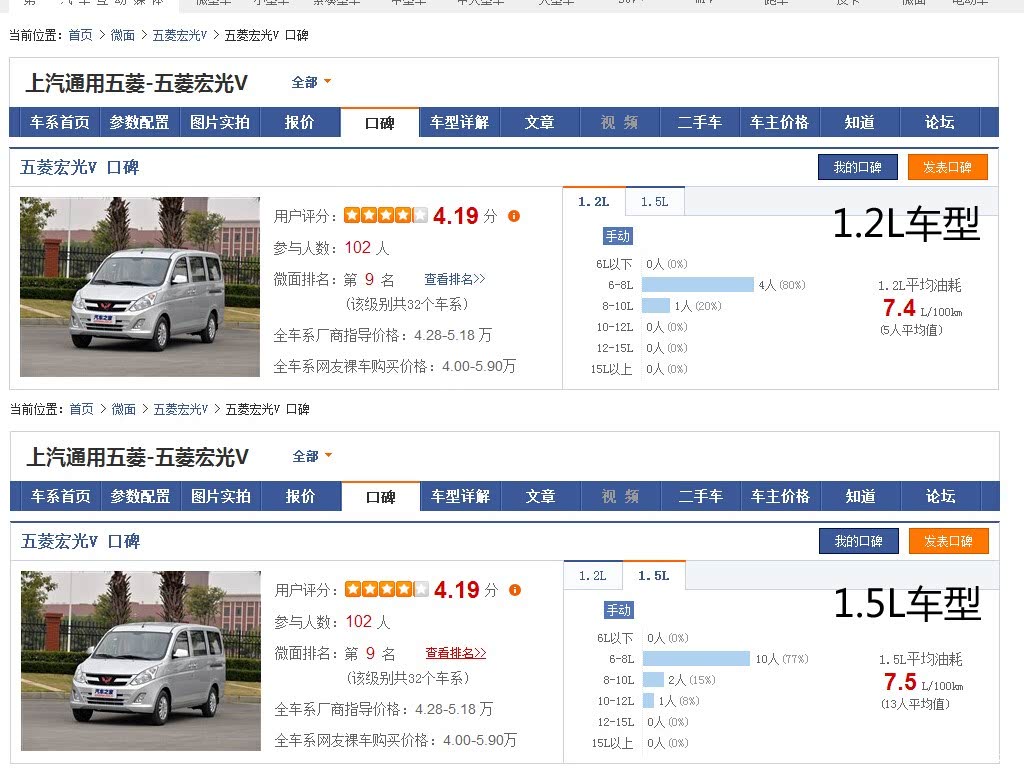Click the star rating icons in the 1.2L车型 section
The width and height of the screenshot is (1024, 768).
(386, 215)
